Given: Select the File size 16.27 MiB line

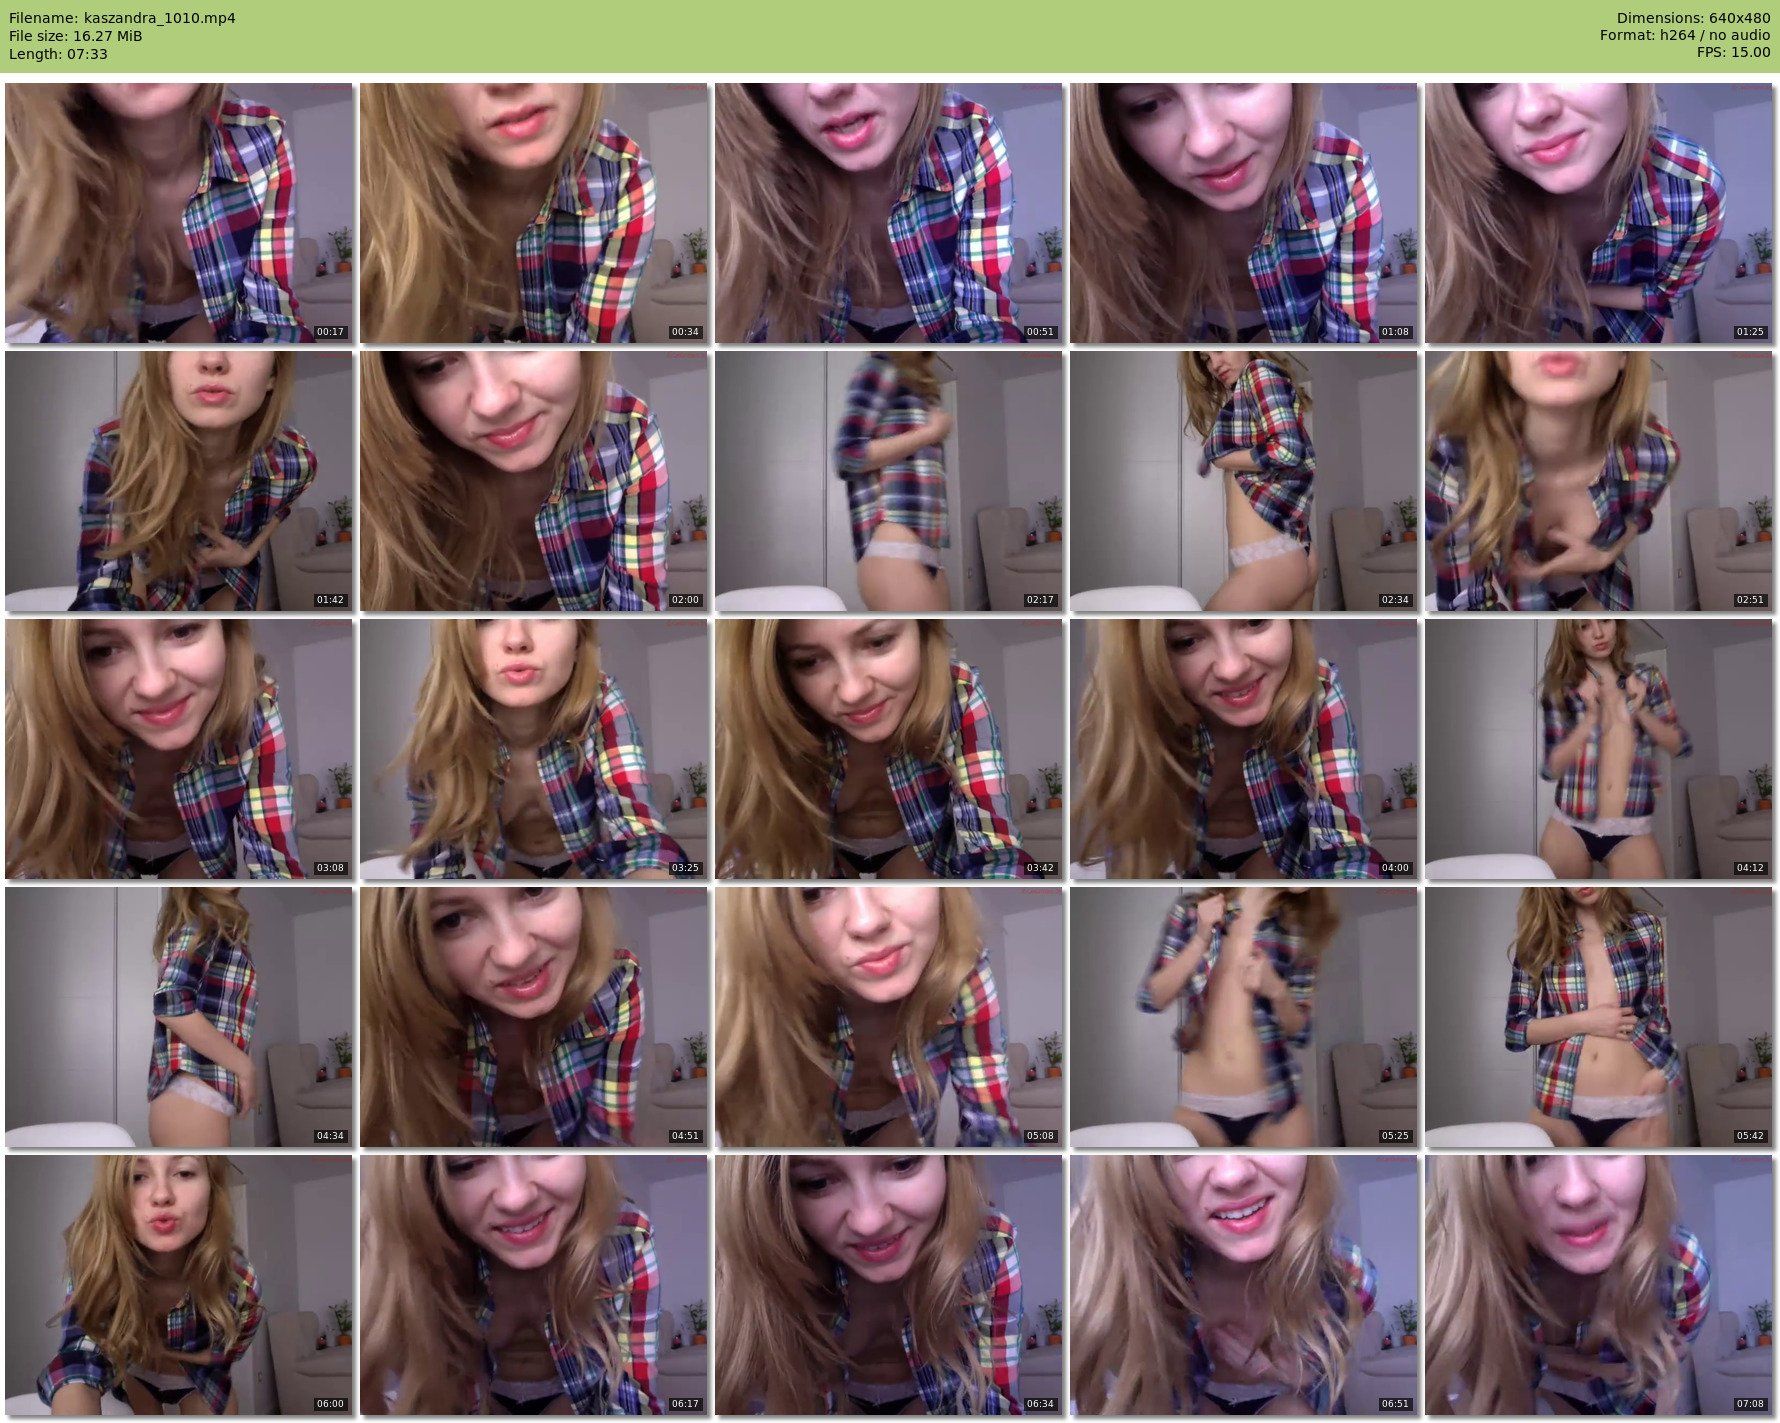Looking at the screenshot, I should pyautogui.click(x=76, y=36).
